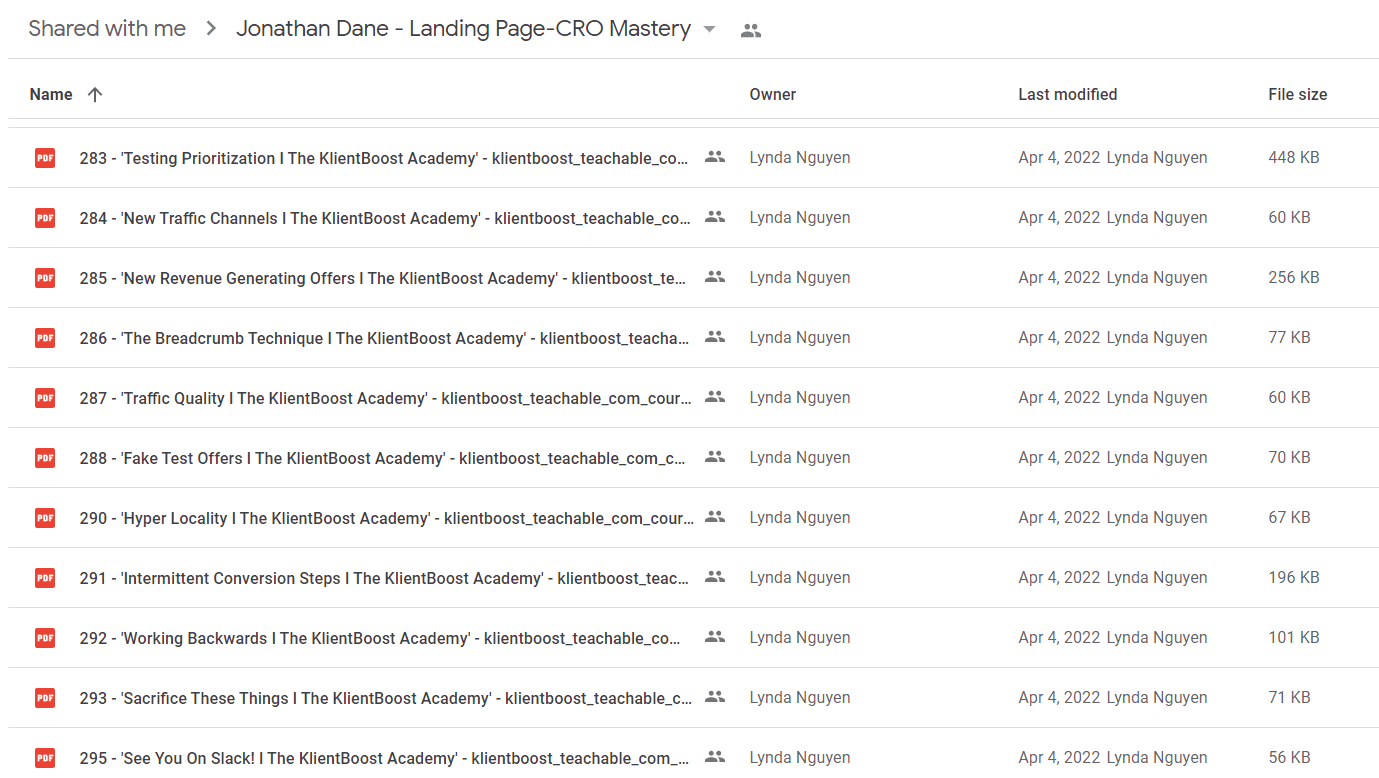Click shared people icon on file 285 row
The height and width of the screenshot is (778, 1379).
point(714,277)
